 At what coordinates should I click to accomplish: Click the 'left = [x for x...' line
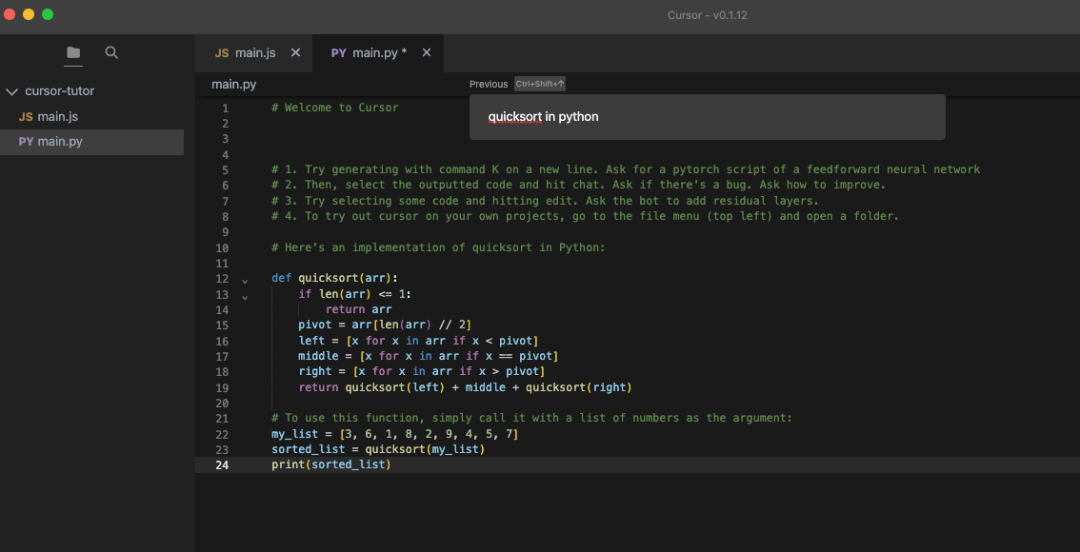coord(418,341)
